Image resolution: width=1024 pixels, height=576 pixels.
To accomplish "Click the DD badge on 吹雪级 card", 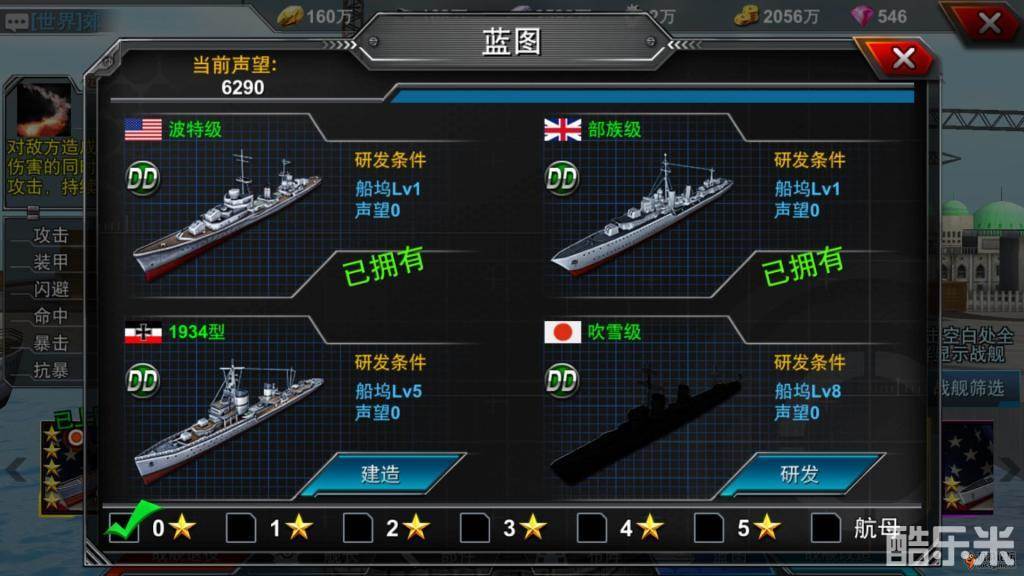I will point(562,380).
